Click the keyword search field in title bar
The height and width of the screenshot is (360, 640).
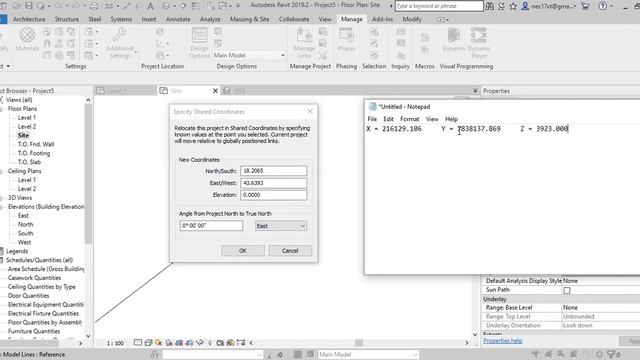click(x=439, y=6)
